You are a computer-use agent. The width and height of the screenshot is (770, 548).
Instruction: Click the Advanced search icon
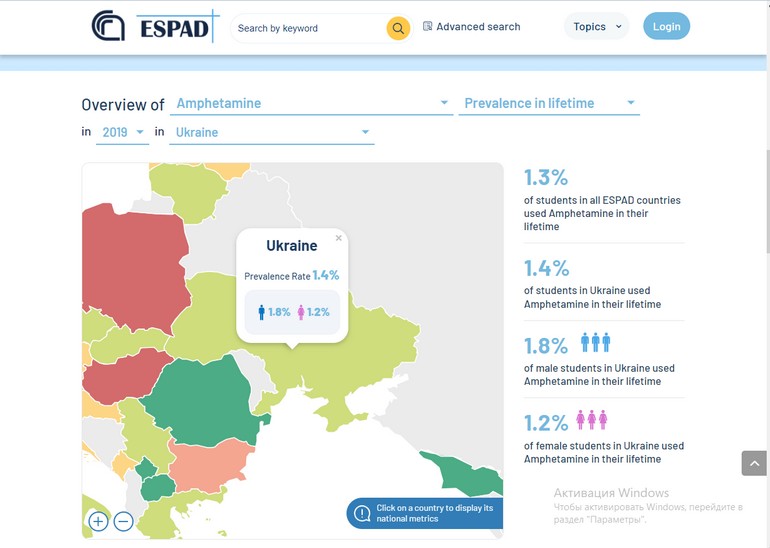(x=428, y=27)
